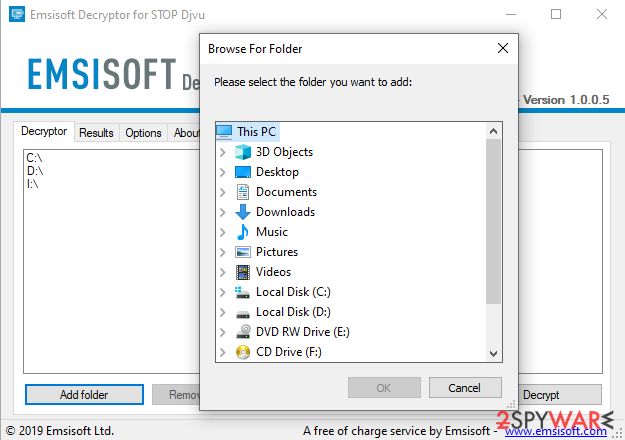
Task: Select the Documents folder label
Action: pyautogui.click(x=286, y=192)
